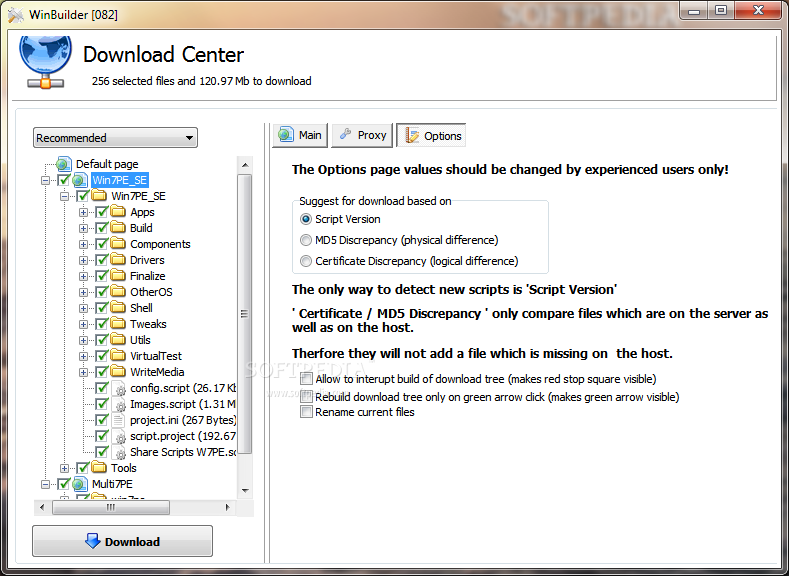Click the Drivers folder icon
Image resolution: width=789 pixels, height=576 pixels.
pyautogui.click(x=118, y=260)
